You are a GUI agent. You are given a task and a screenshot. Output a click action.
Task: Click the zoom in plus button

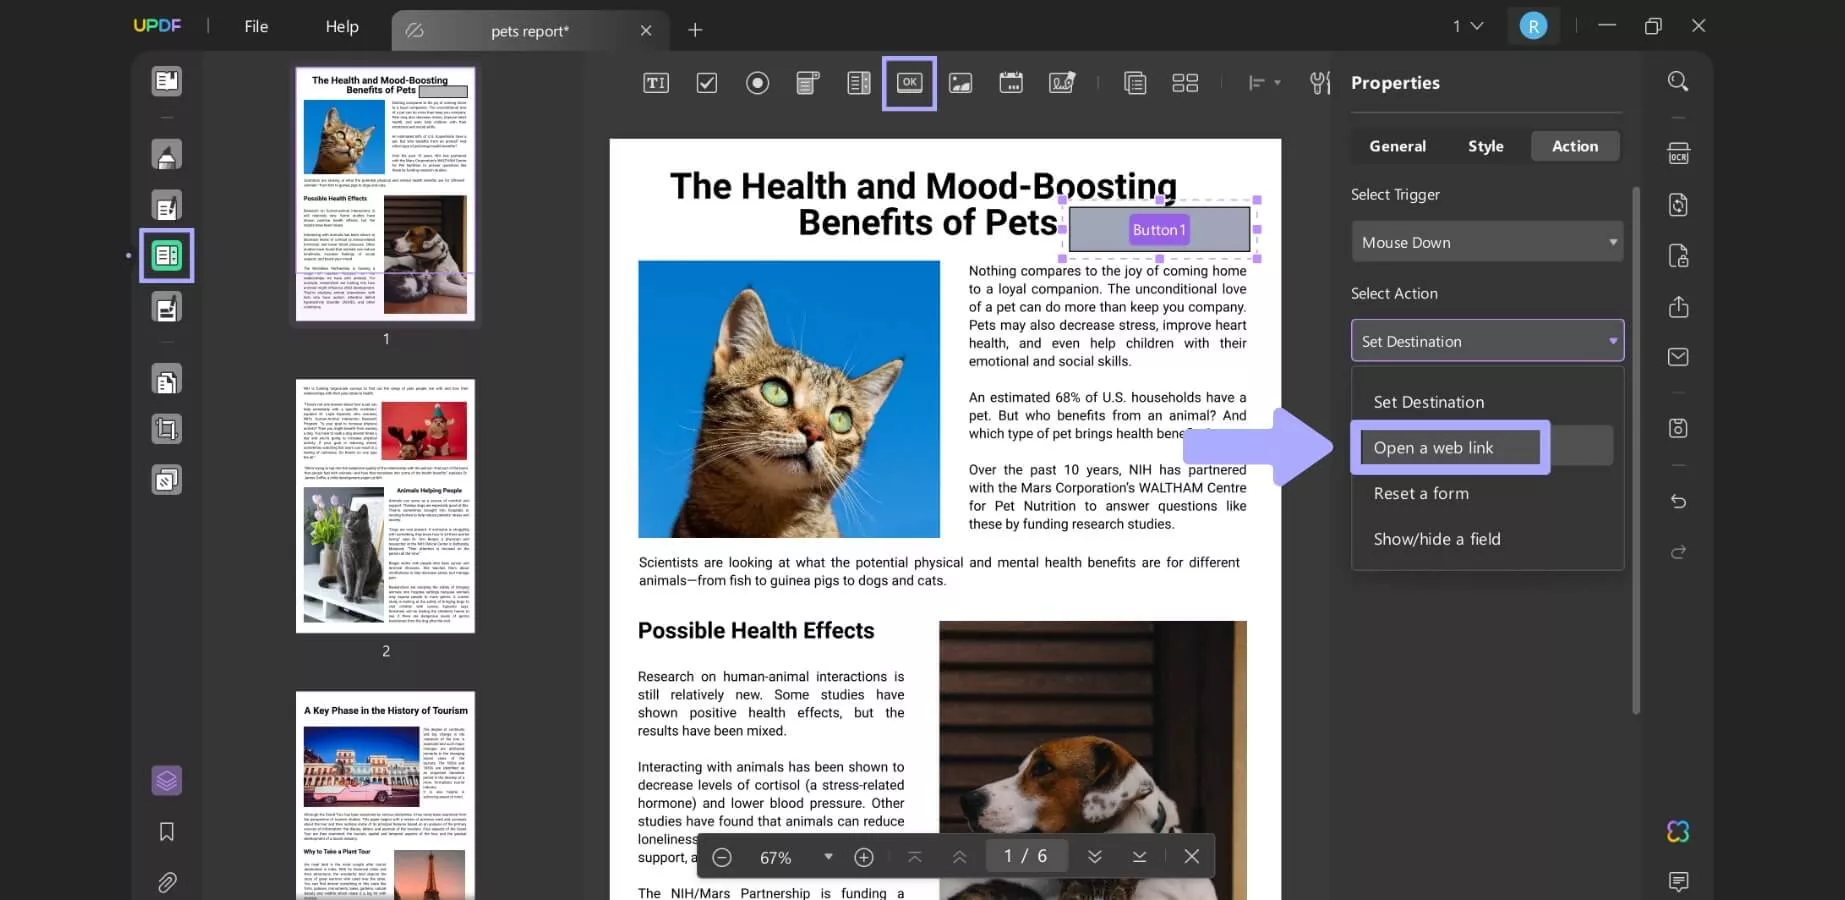pyautogui.click(x=864, y=857)
